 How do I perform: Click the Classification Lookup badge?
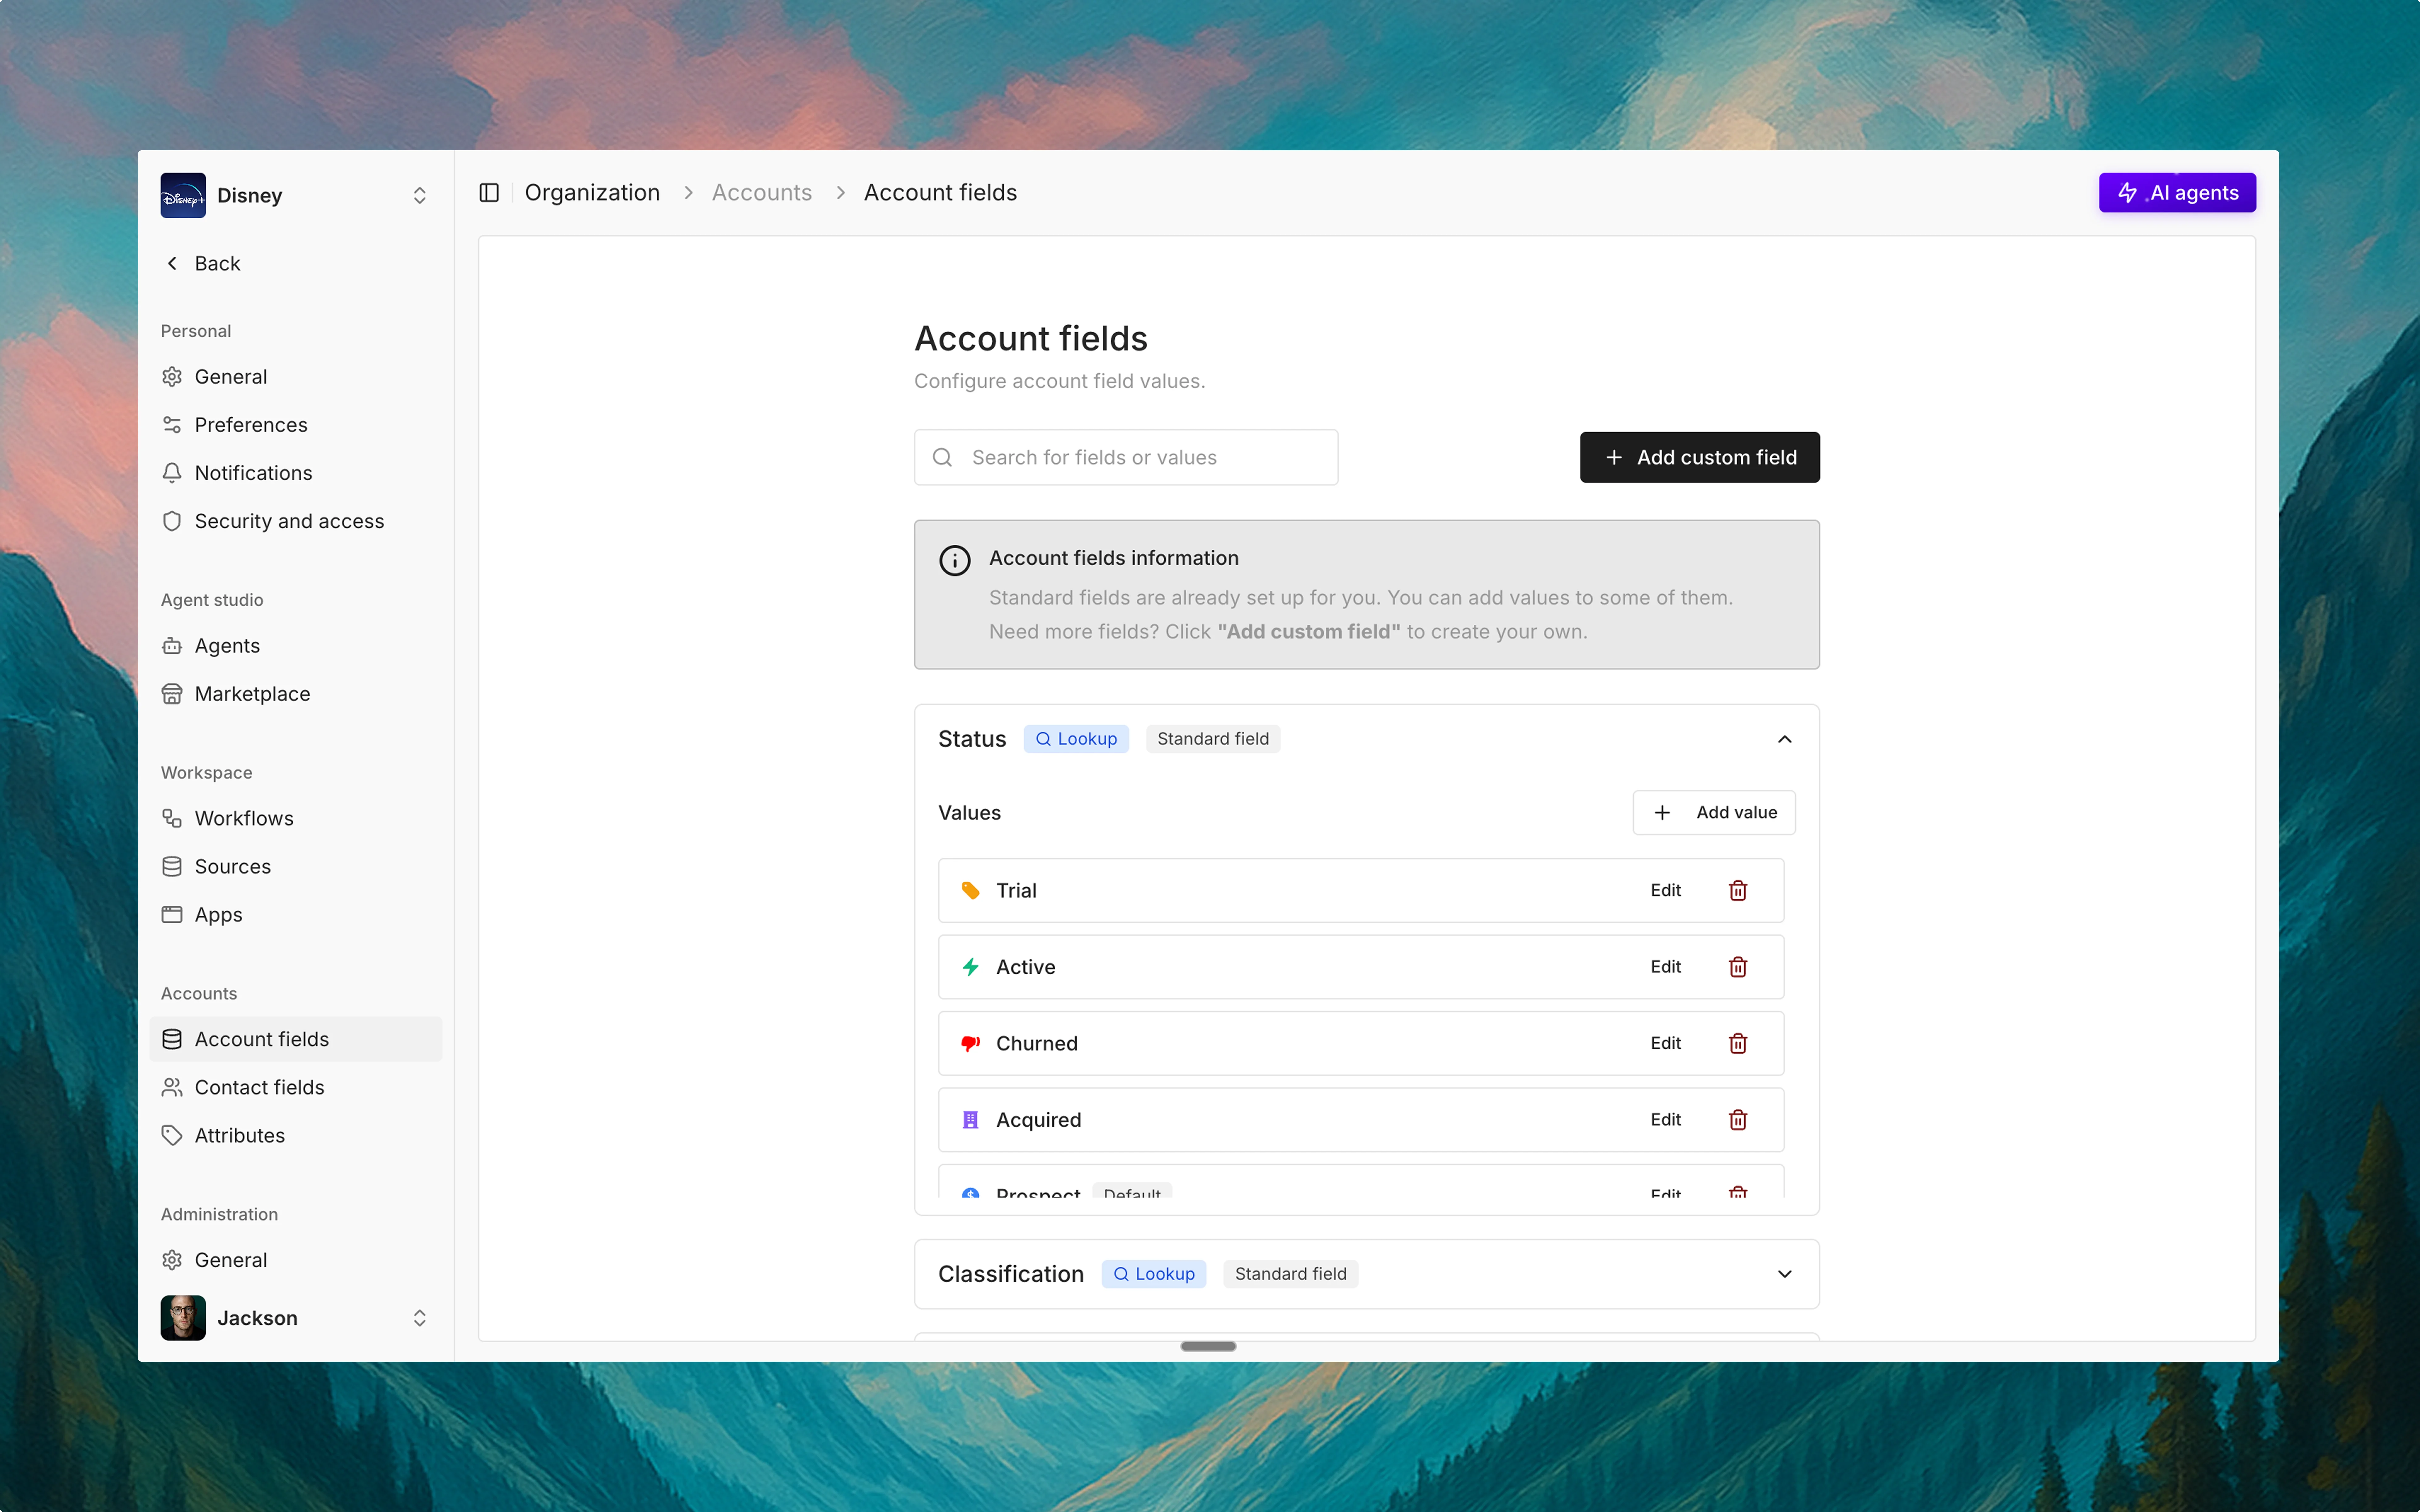coord(1154,1274)
